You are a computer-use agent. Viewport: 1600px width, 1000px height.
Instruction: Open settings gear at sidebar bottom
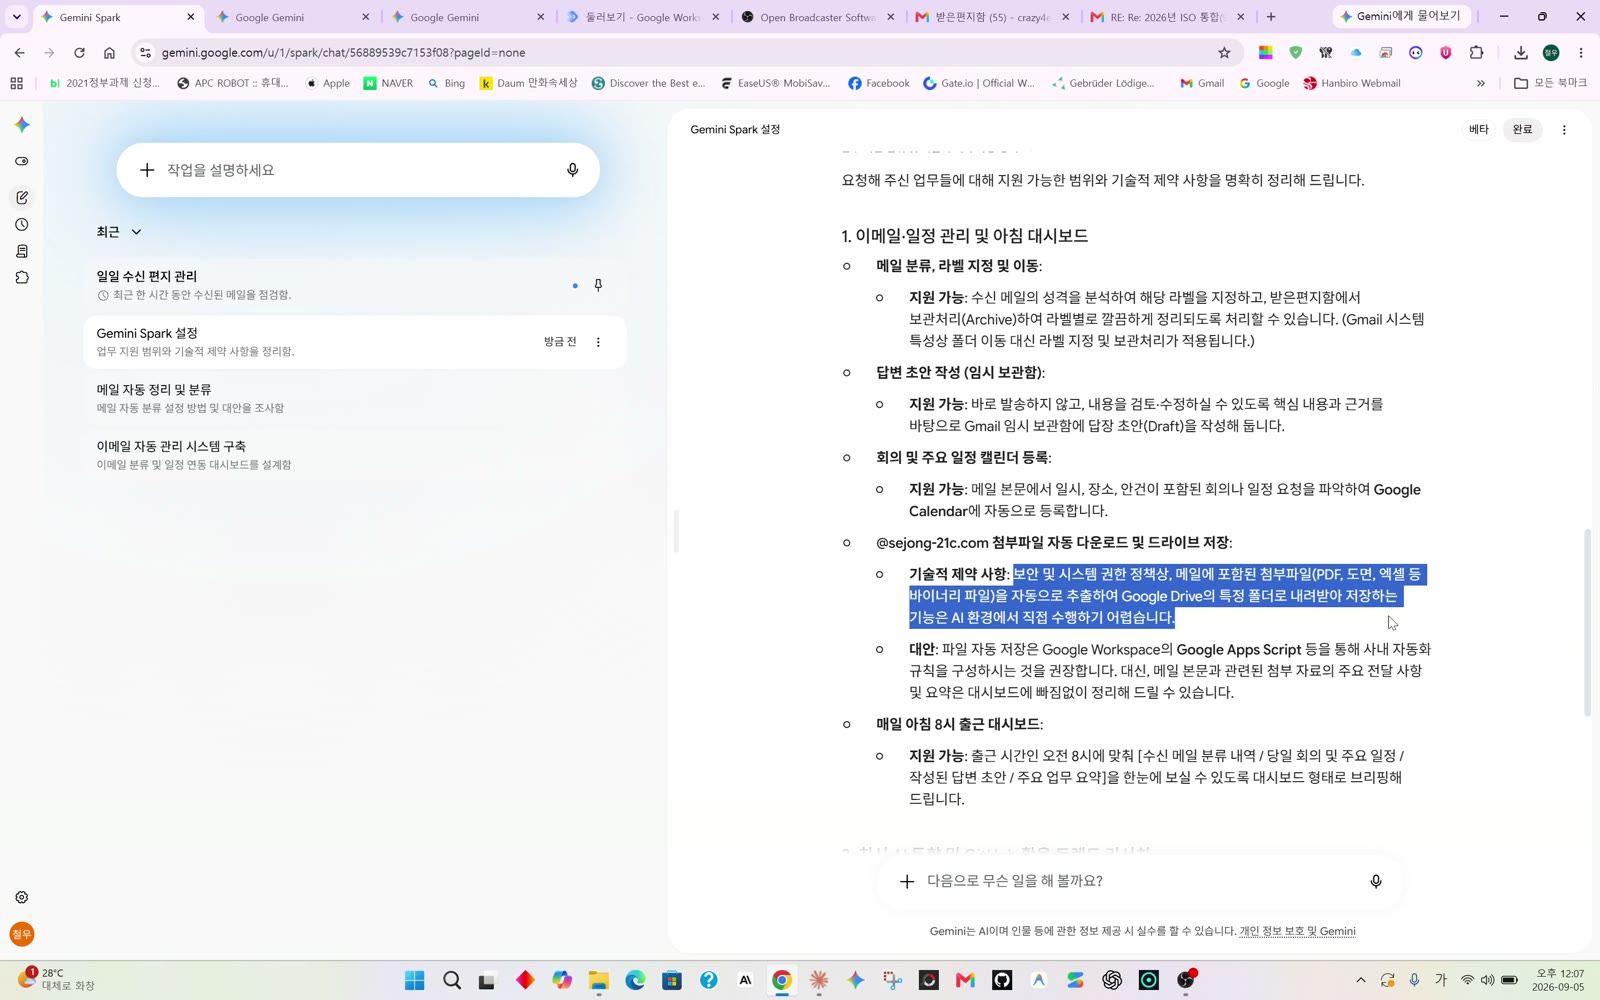click(22, 897)
